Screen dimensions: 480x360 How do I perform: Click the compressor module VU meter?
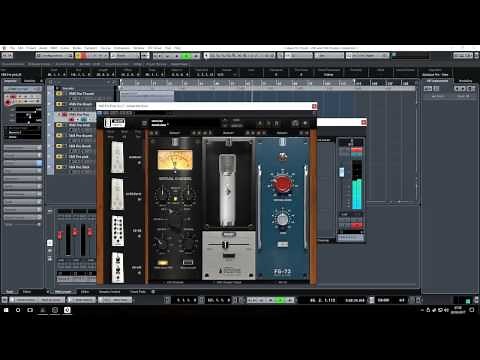coord(175,160)
